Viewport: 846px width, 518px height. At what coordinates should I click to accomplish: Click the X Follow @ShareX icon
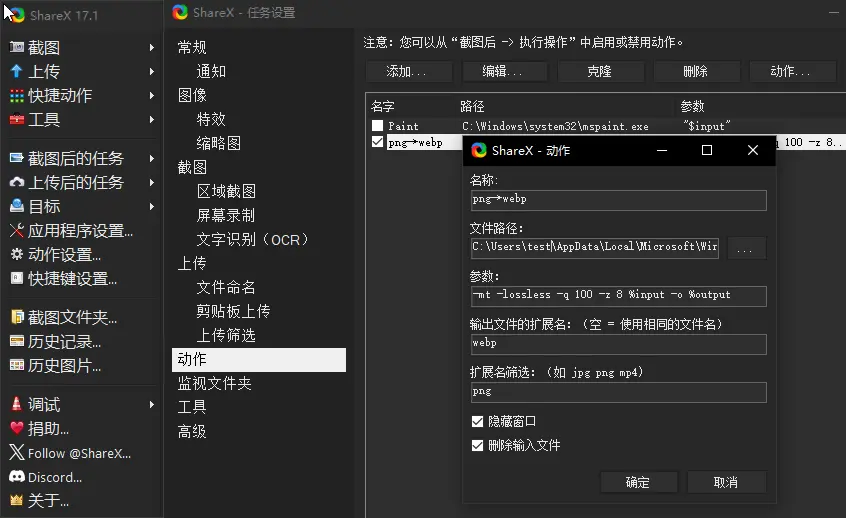pos(17,452)
